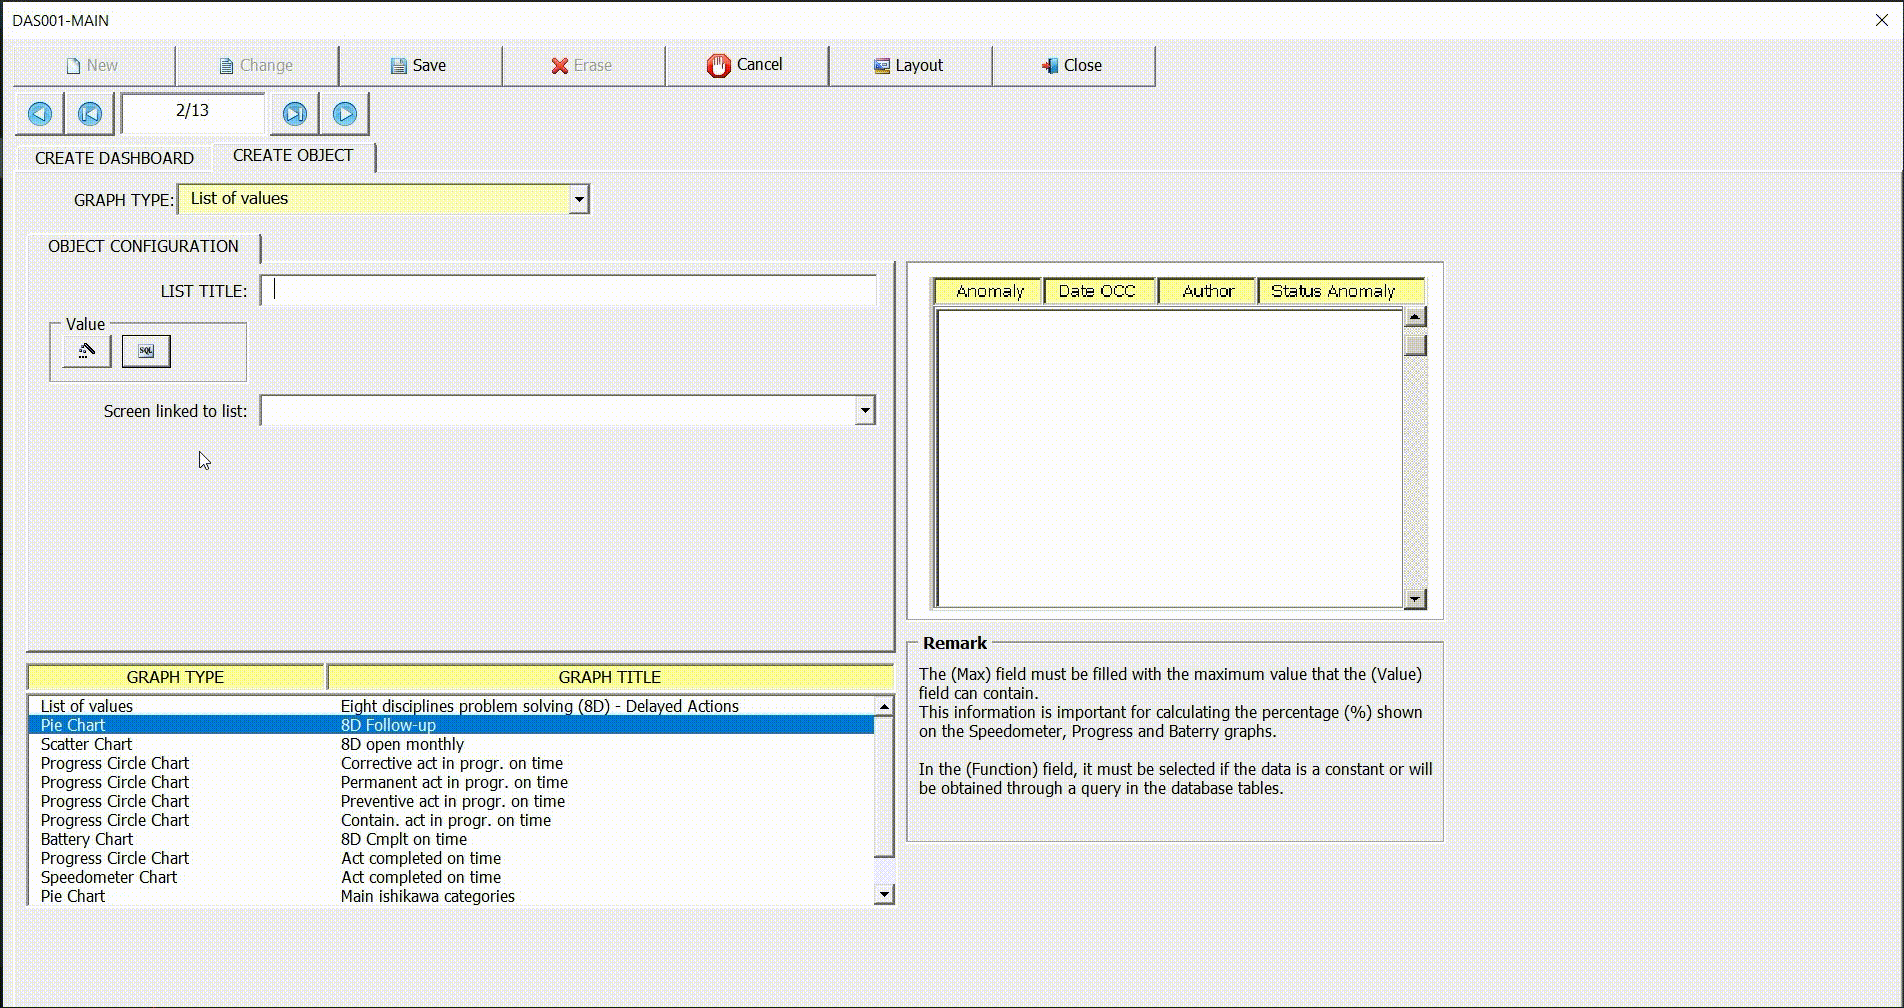This screenshot has width=1904, height=1008.
Task: Jump to the last record icon
Action: point(294,113)
